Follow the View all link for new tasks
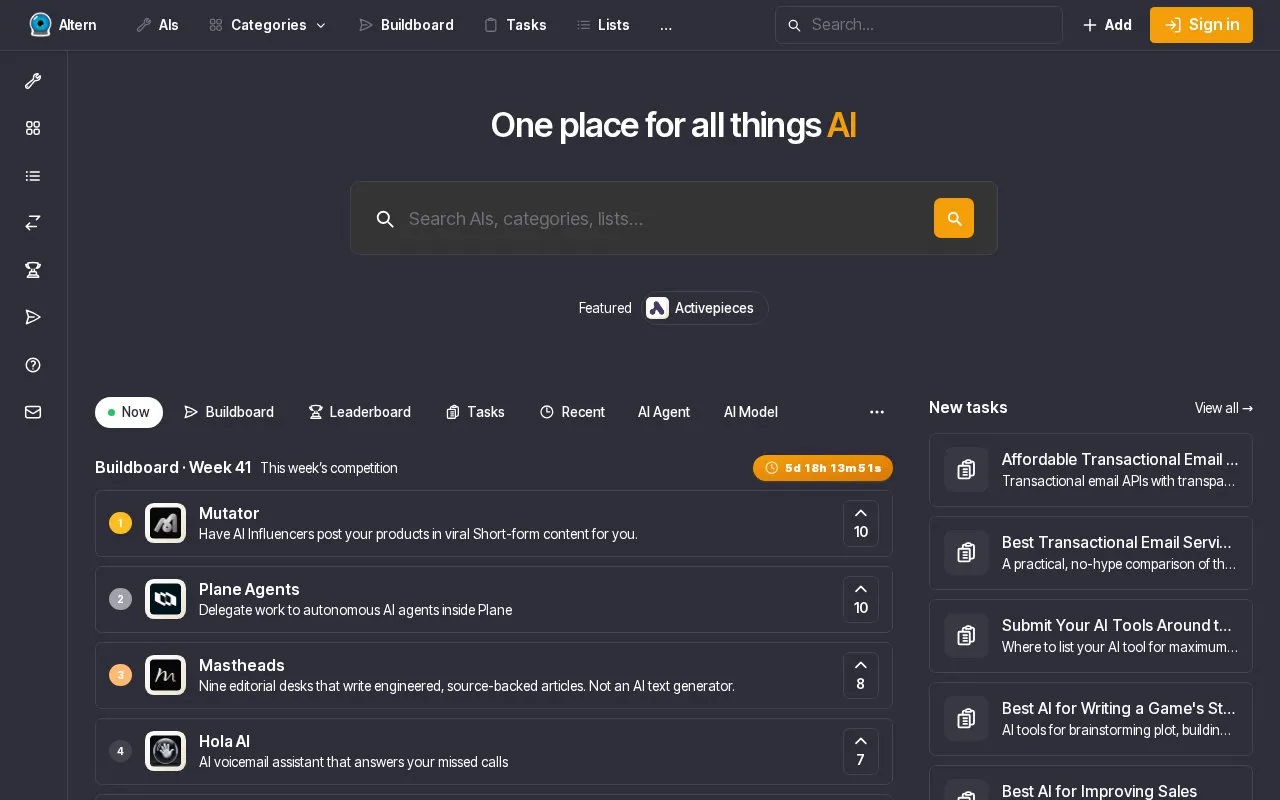Viewport: 1280px width, 800px height. click(x=1224, y=408)
